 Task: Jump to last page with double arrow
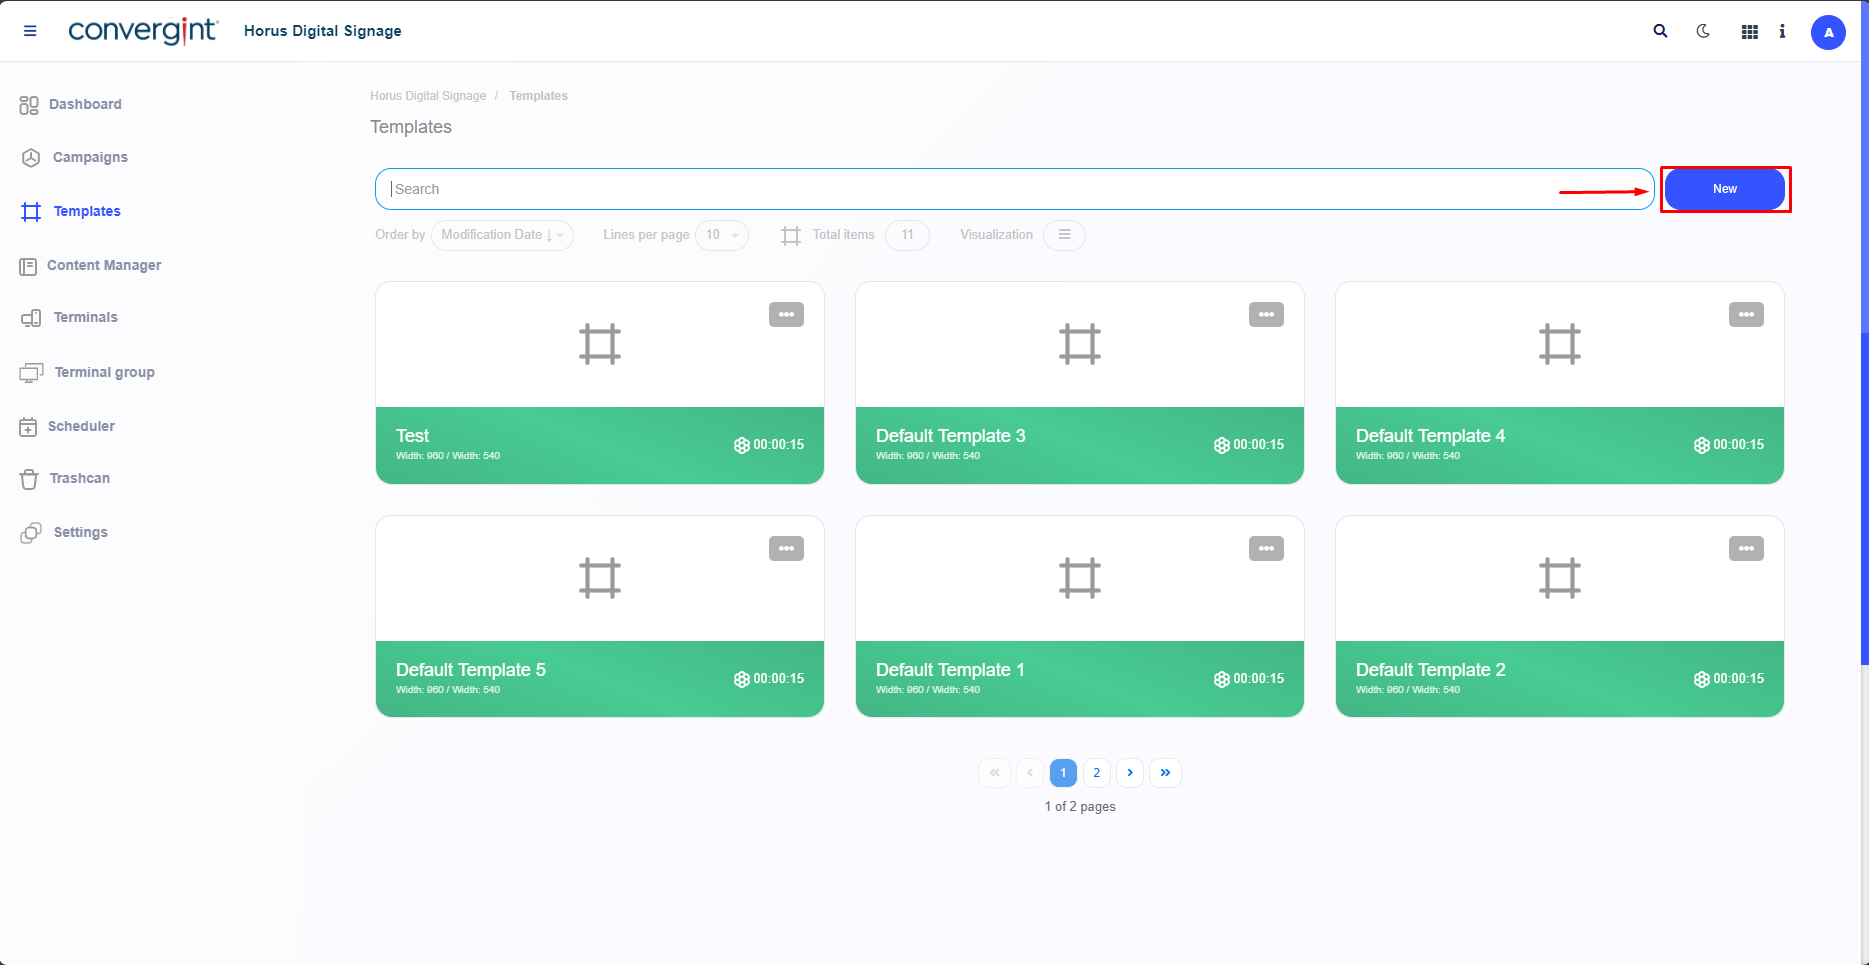pyautogui.click(x=1165, y=773)
